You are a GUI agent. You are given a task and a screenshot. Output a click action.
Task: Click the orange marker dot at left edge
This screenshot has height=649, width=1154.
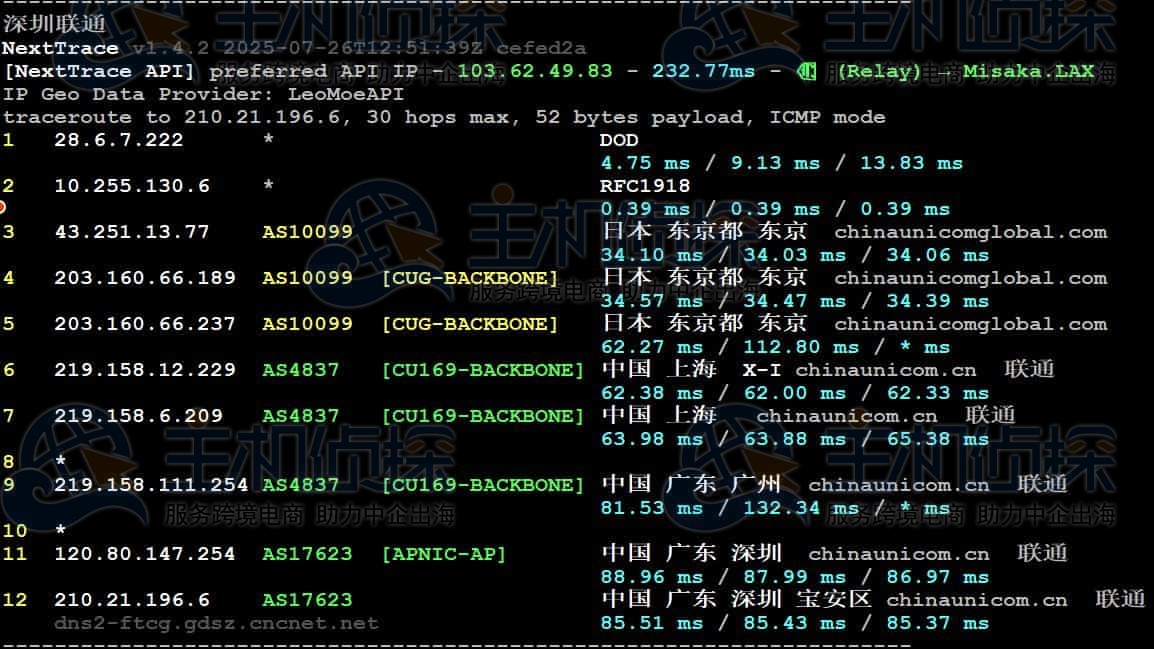point(2,207)
